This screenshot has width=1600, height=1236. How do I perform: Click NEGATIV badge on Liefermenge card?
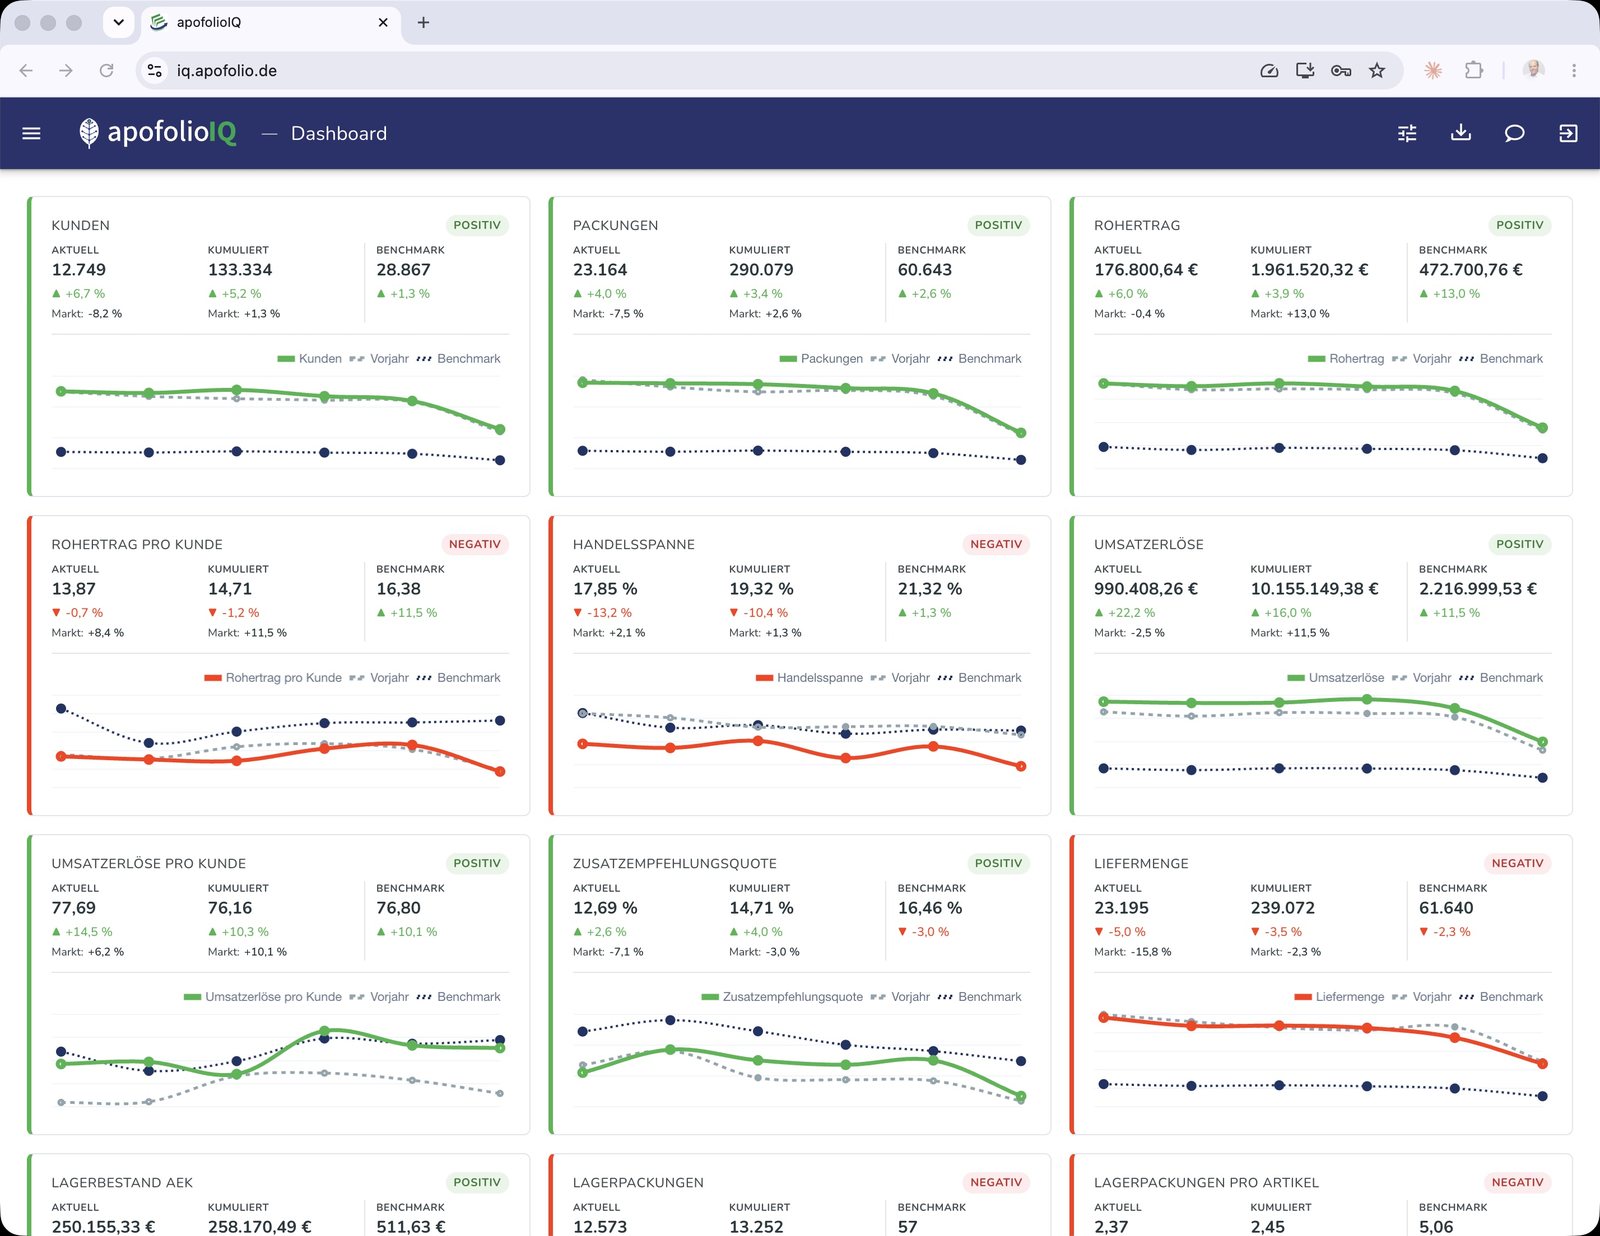click(x=1517, y=863)
